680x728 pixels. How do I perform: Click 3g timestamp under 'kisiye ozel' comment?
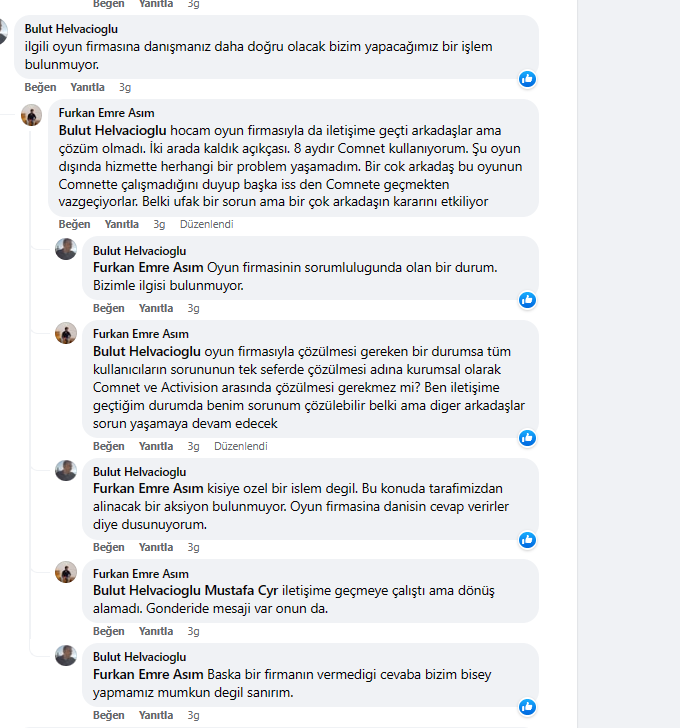[x=194, y=547]
